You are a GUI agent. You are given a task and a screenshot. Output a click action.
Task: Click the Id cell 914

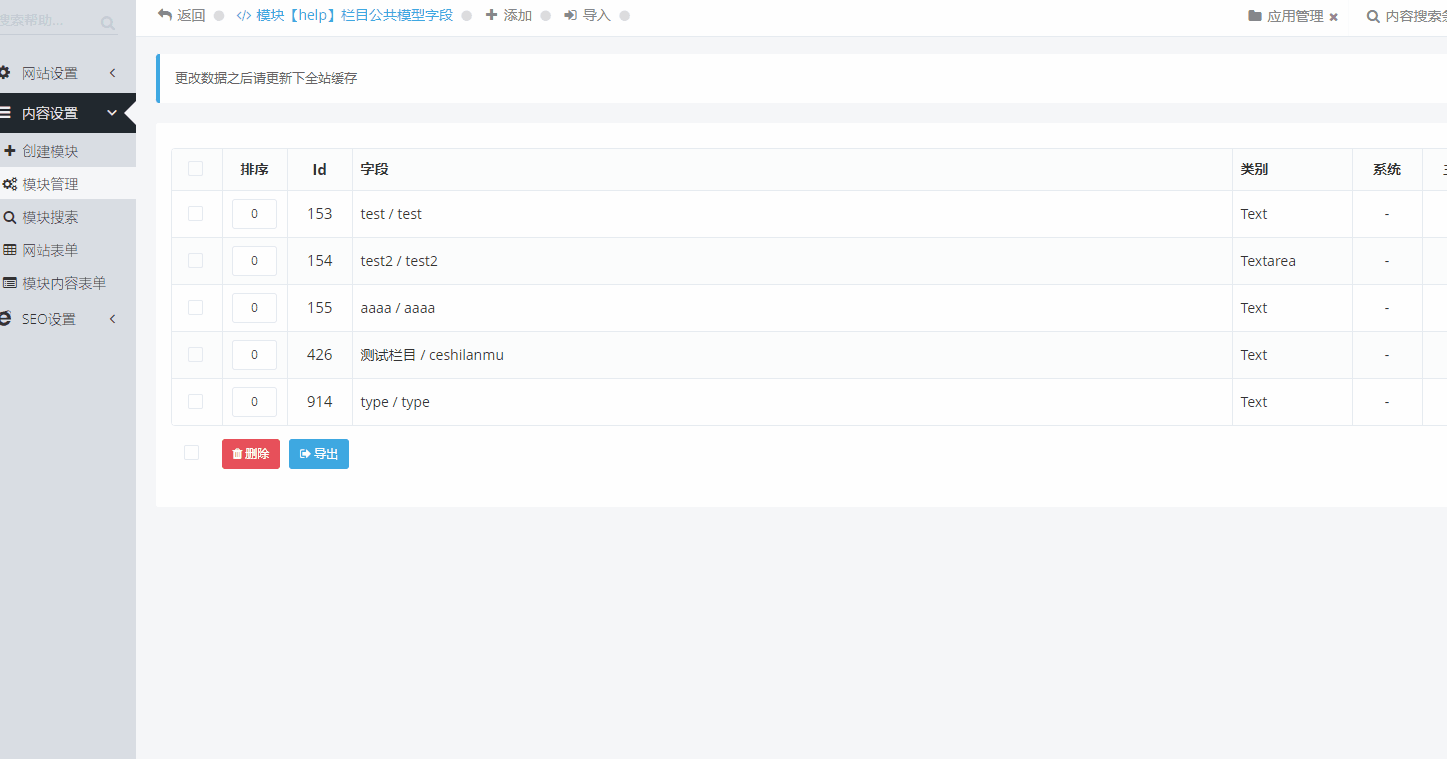coord(320,402)
